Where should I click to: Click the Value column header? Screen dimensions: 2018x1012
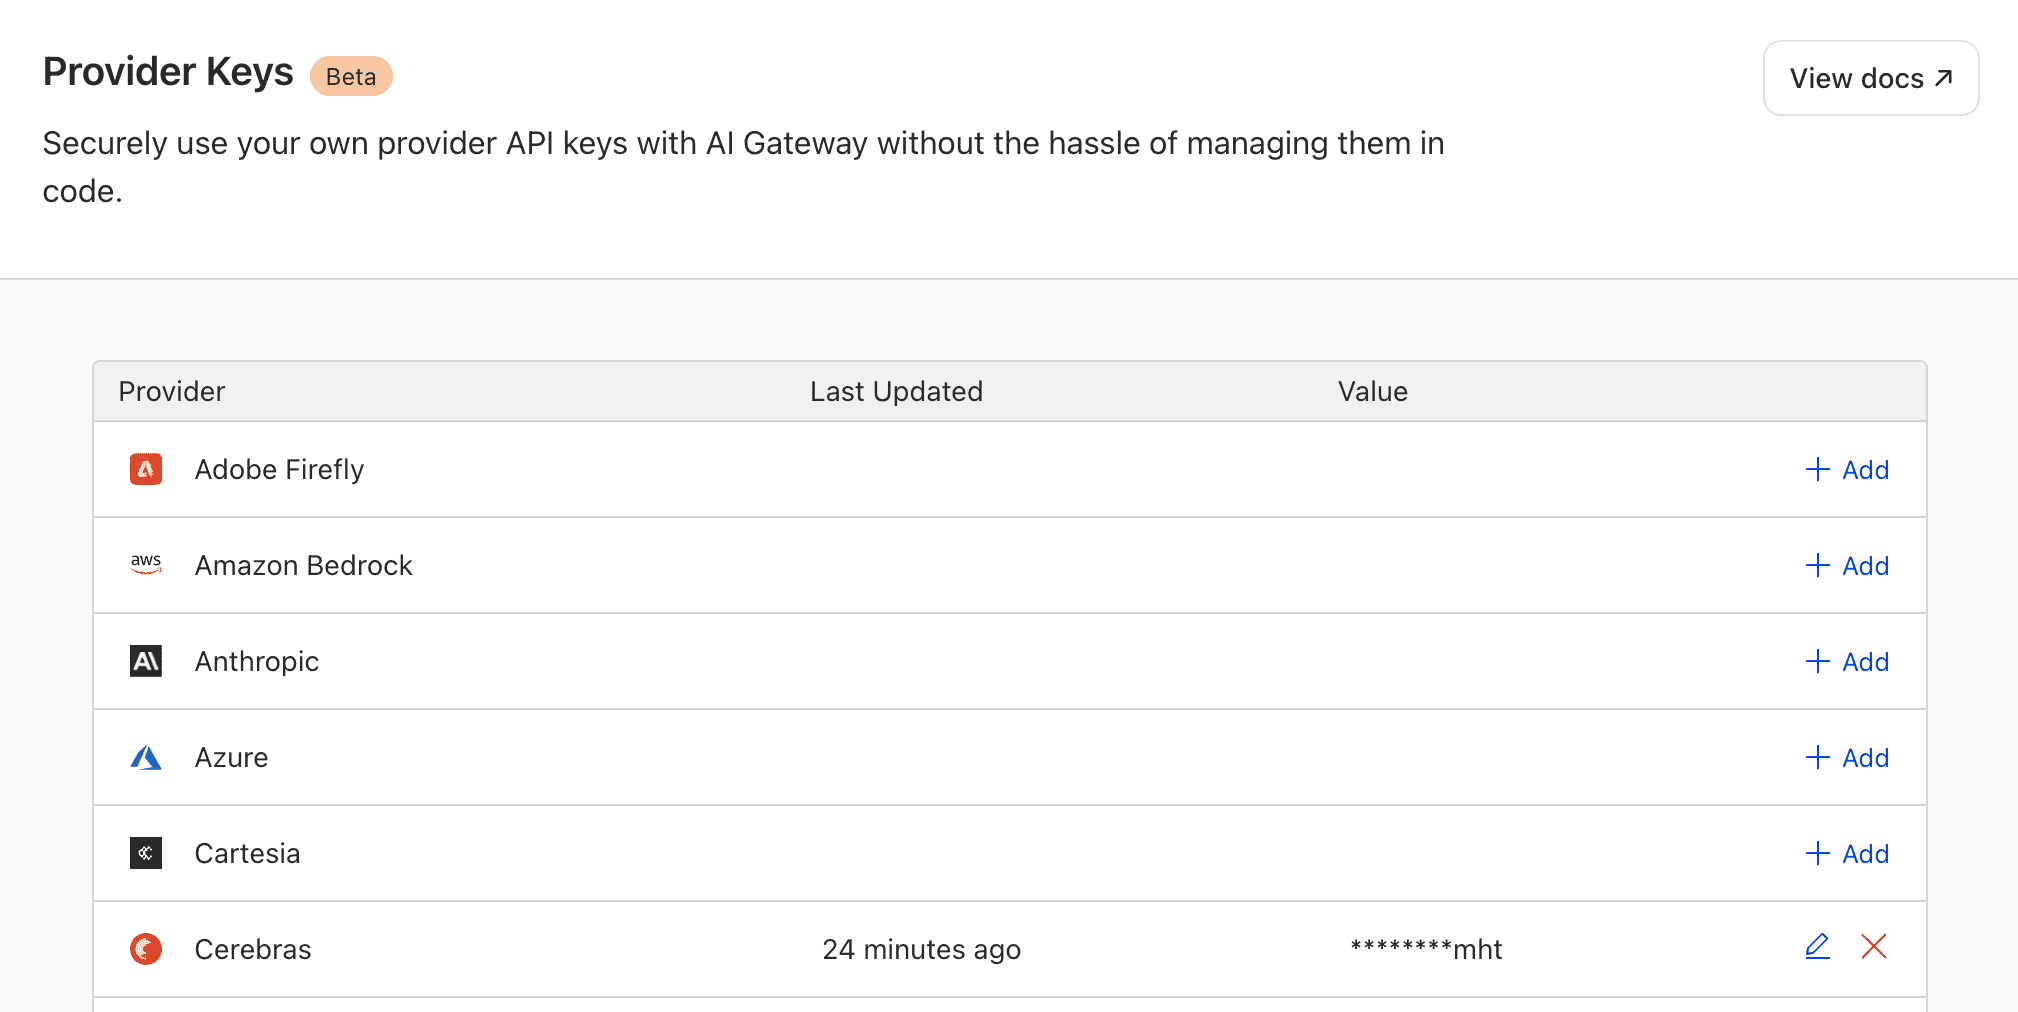pyautogui.click(x=1373, y=391)
